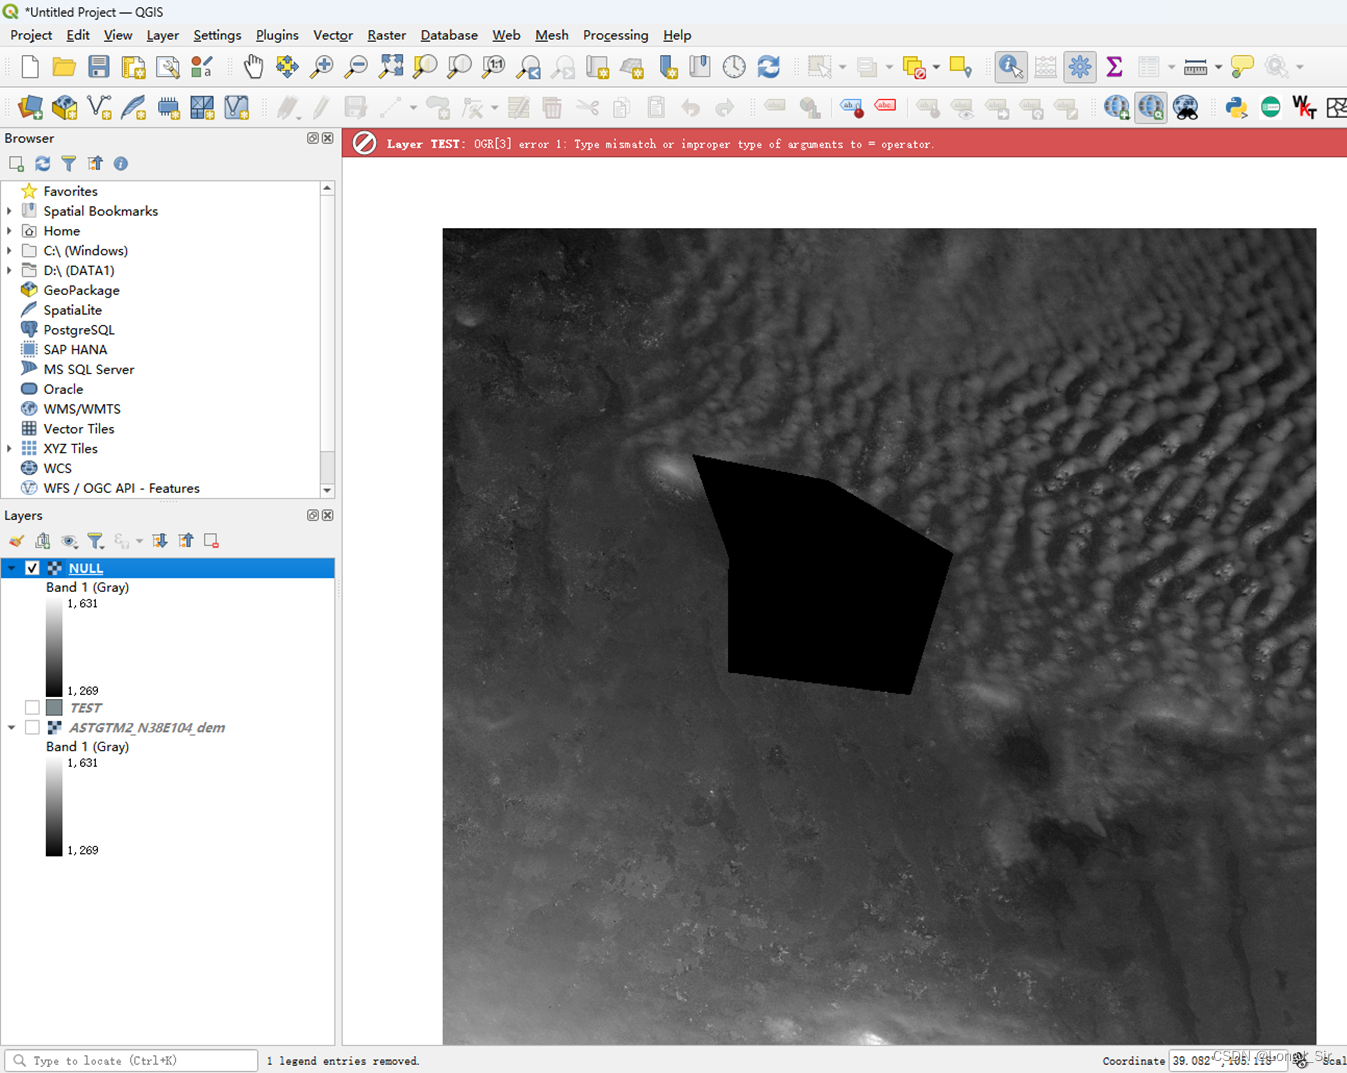Enable visibility of the TEST layer
This screenshot has width=1347, height=1073.
(32, 708)
